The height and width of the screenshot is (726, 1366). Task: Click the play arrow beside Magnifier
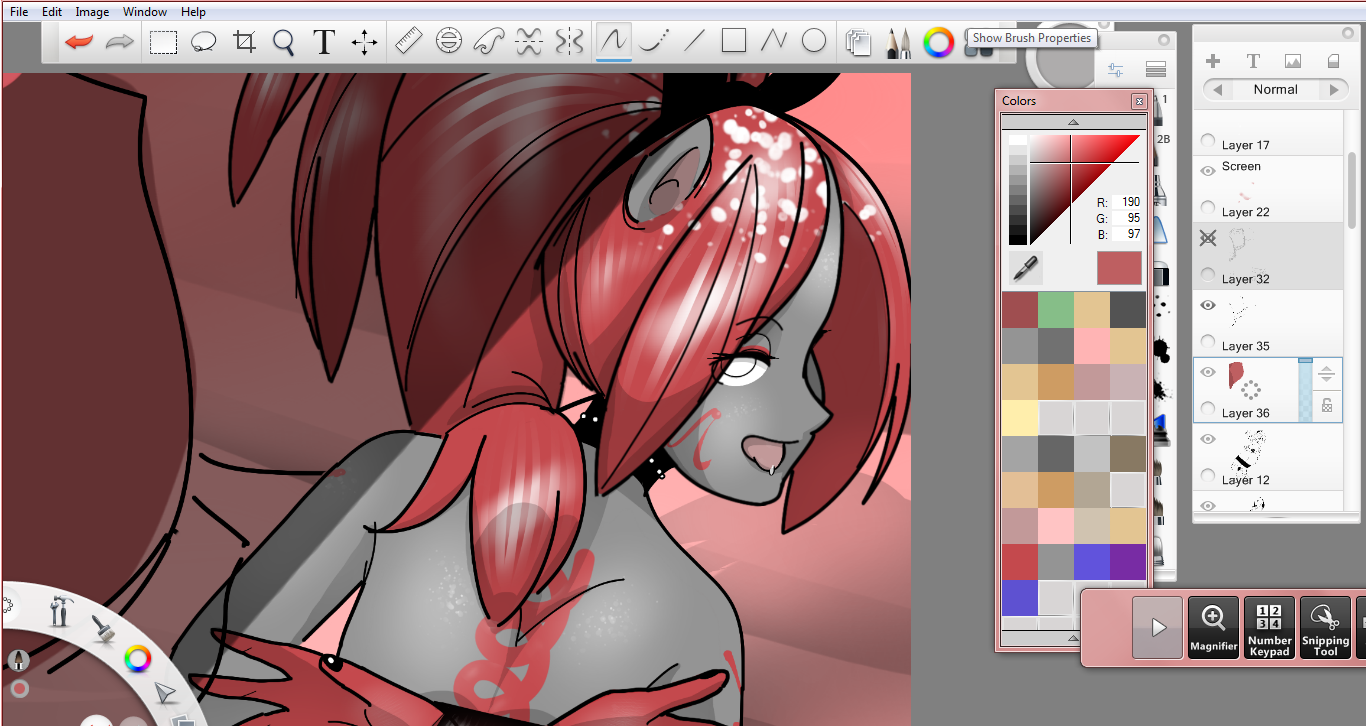[x=1158, y=628]
